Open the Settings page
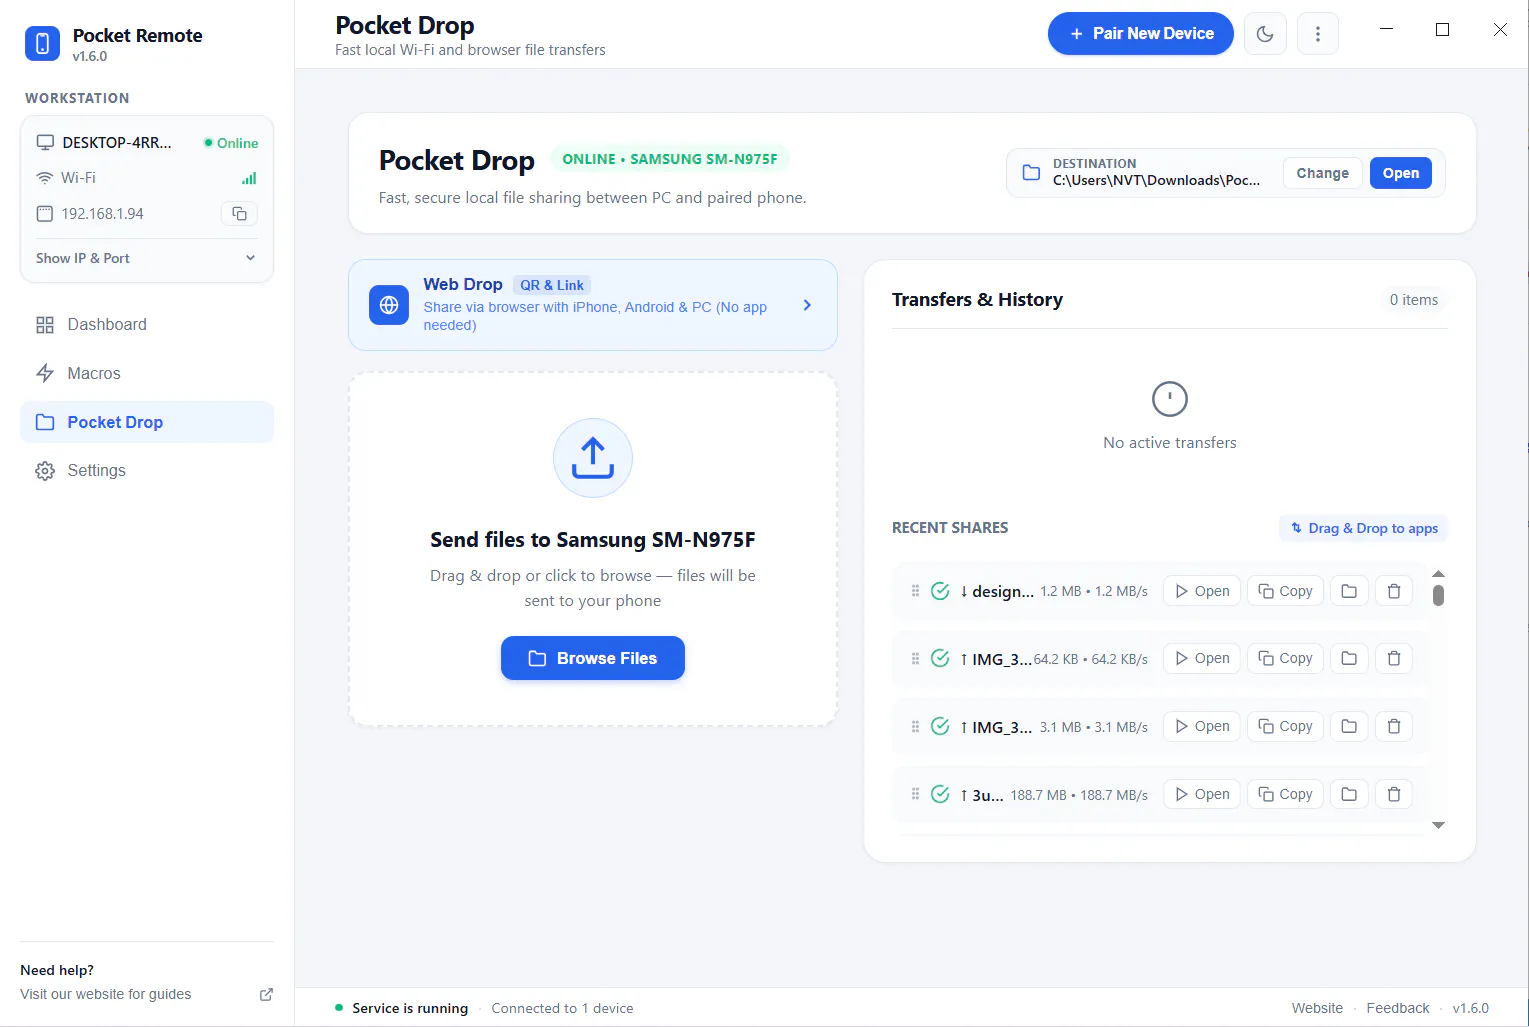1529x1027 pixels. tap(146, 470)
